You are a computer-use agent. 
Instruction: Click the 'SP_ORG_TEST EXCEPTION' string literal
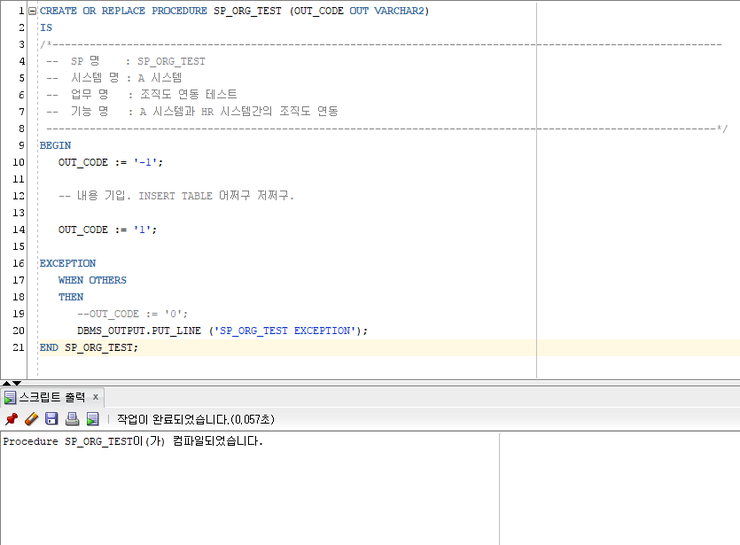click(x=286, y=330)
